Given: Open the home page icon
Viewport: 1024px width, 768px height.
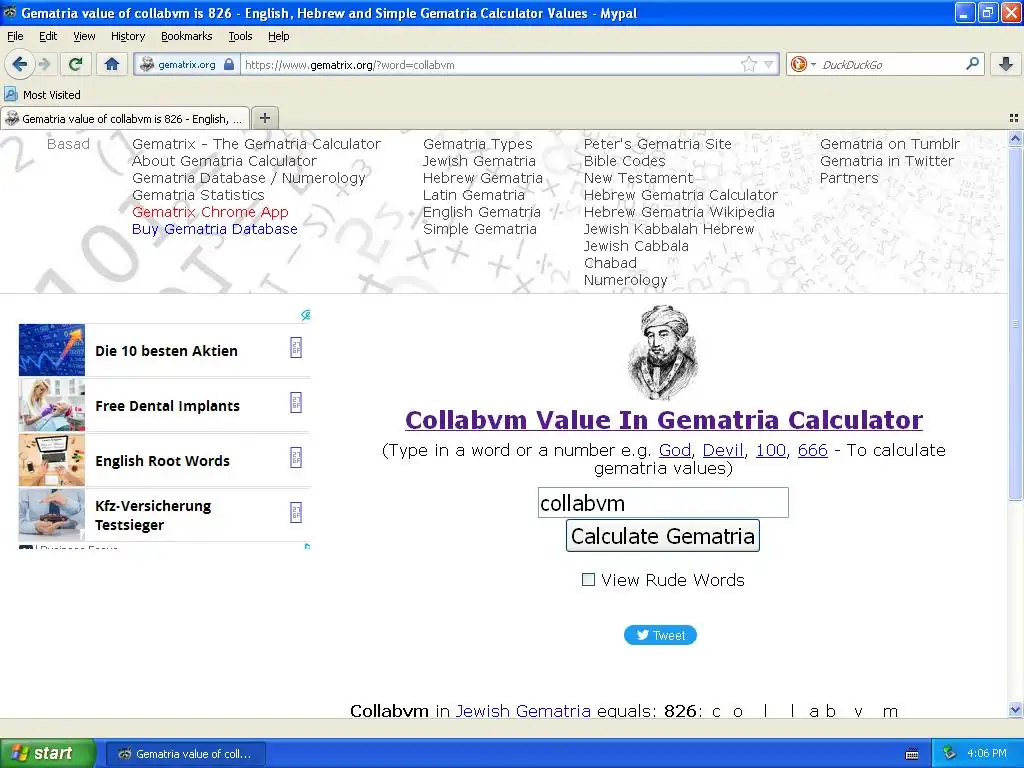Looking at the screenshot, I should [x=112, y=64].
